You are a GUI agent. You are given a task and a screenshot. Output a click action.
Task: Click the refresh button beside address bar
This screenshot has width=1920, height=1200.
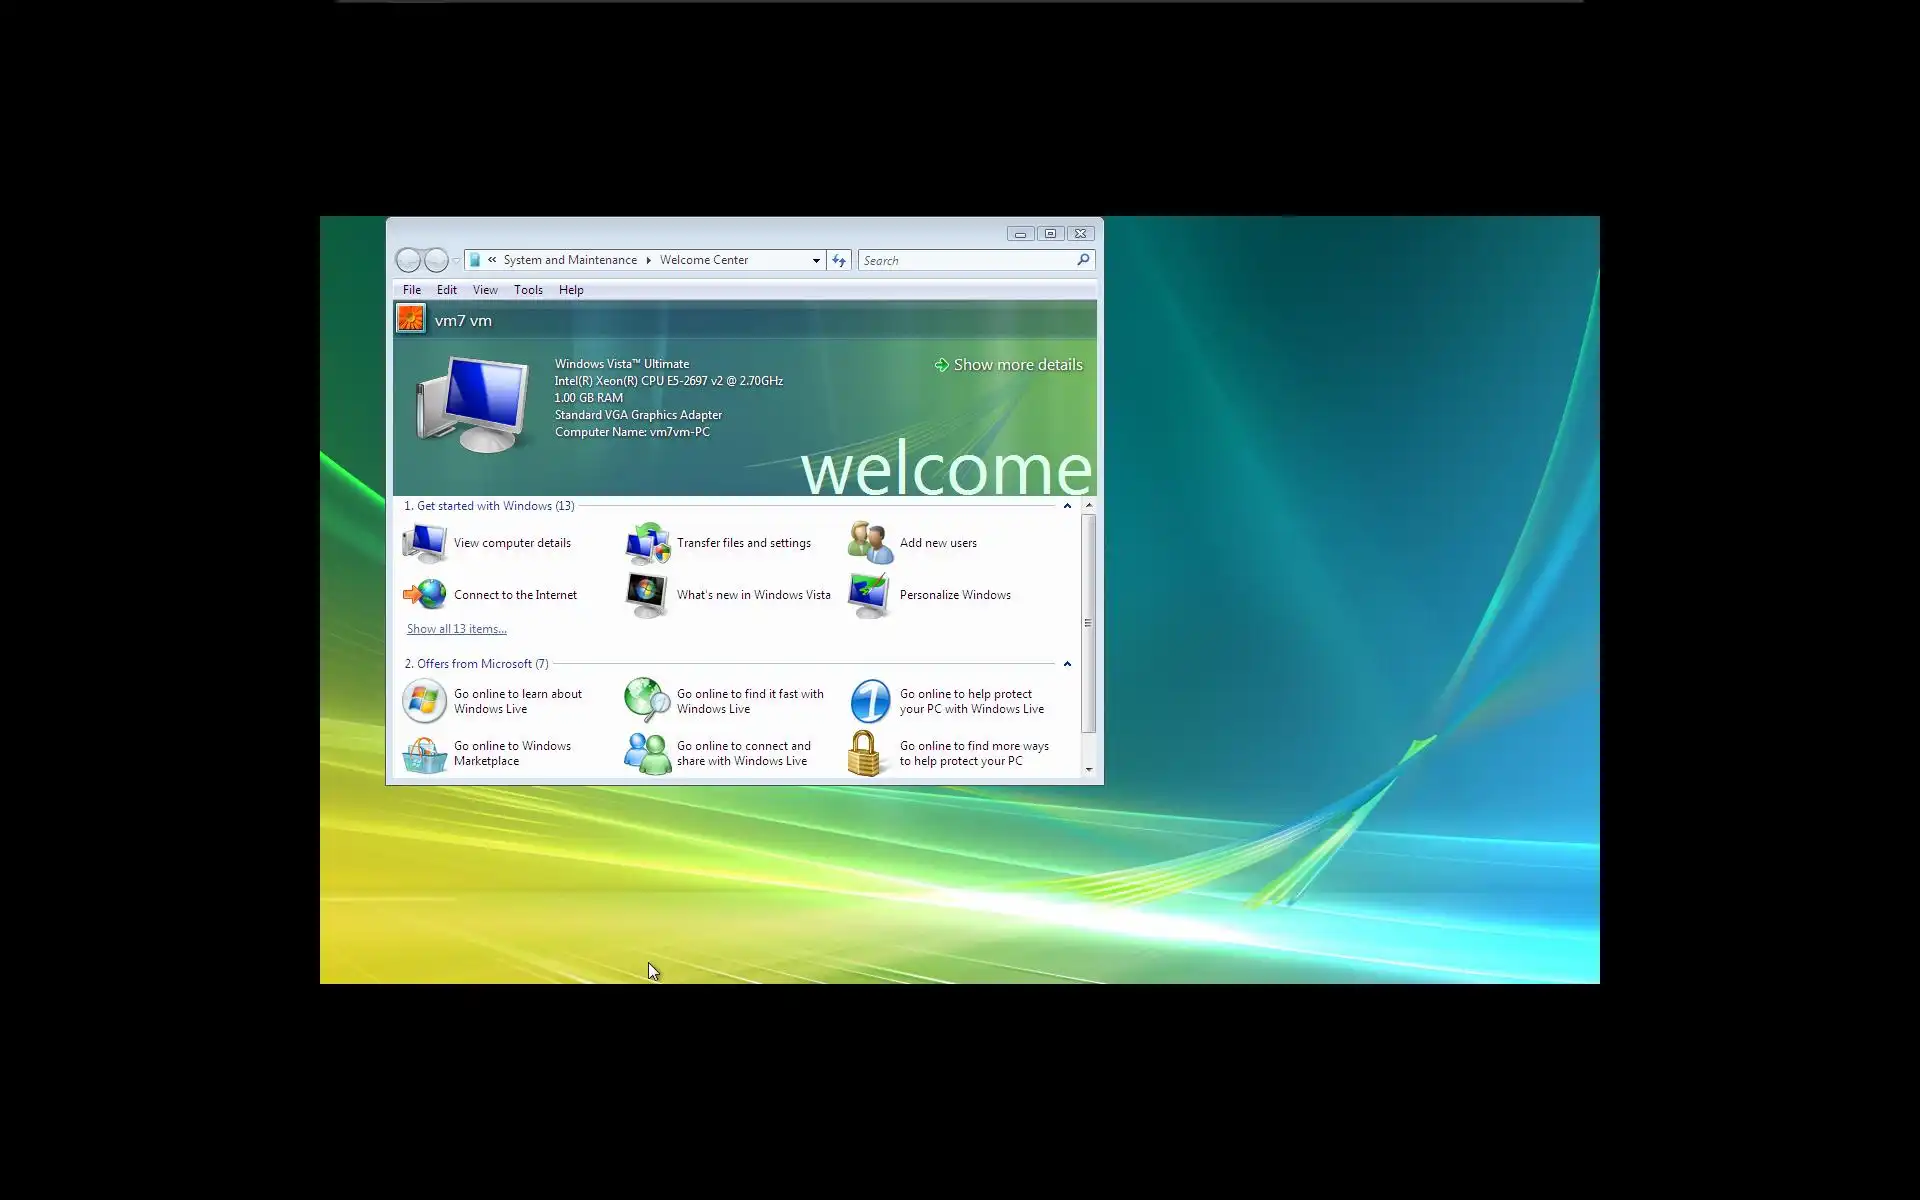click(839, 260)
